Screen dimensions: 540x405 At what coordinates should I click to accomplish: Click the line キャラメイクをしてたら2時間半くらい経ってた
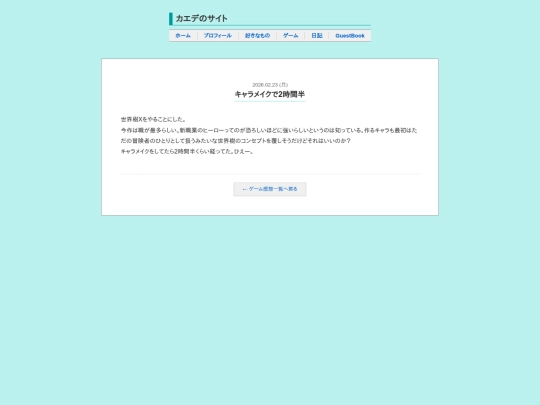coord(187,152)
